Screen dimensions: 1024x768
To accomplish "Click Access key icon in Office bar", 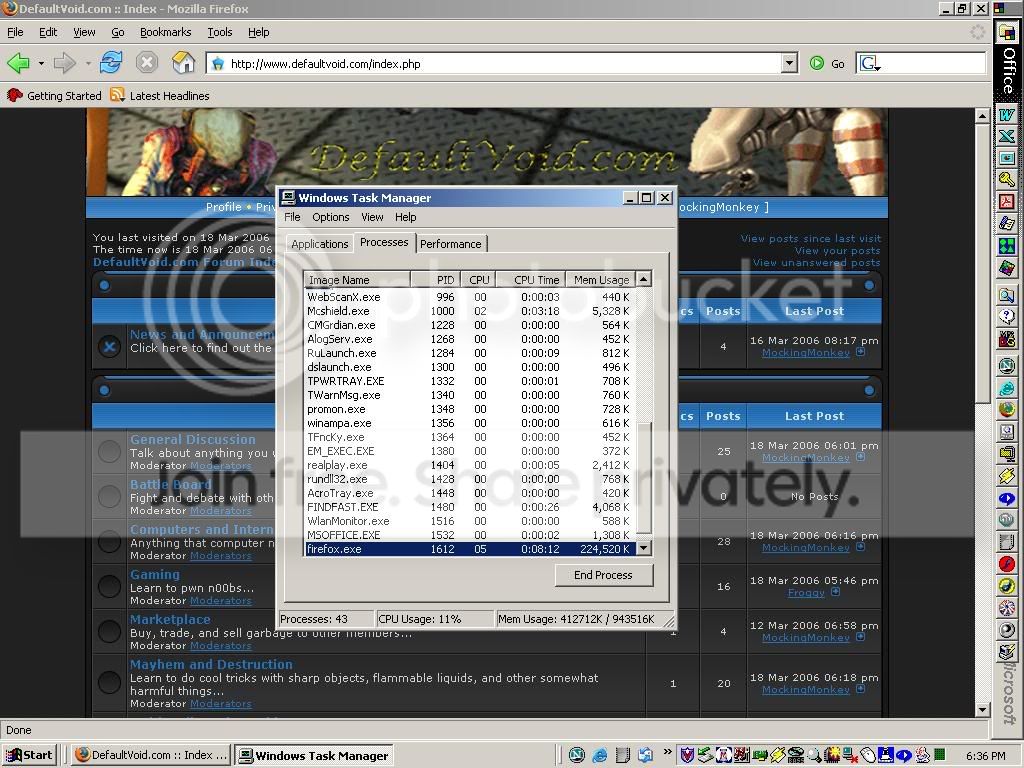I will point(1006,179).
